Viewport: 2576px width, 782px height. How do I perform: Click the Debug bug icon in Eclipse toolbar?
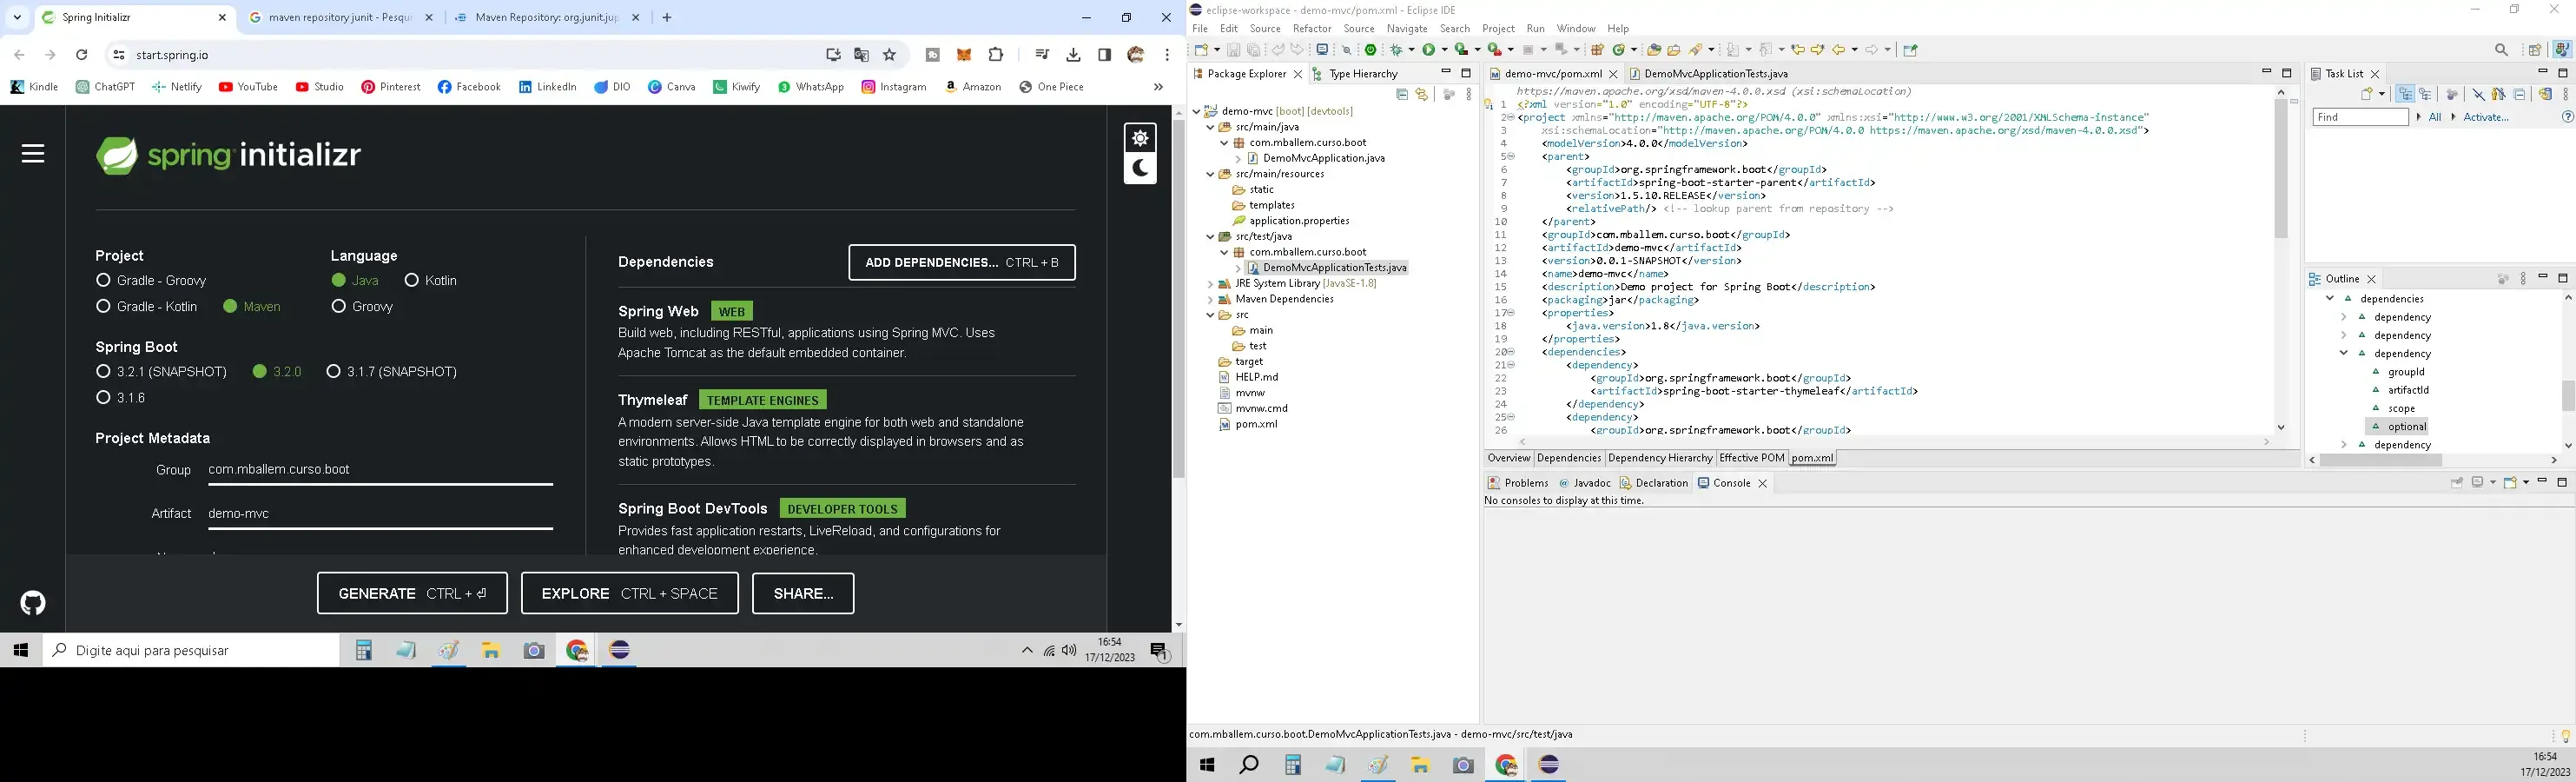pos(1396,50)
